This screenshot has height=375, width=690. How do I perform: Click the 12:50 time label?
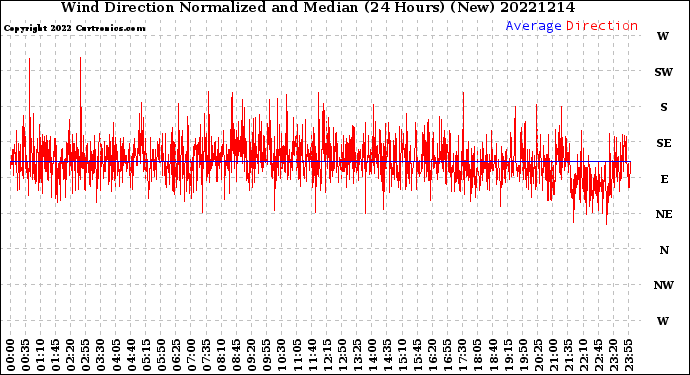(x=342, y=355)
